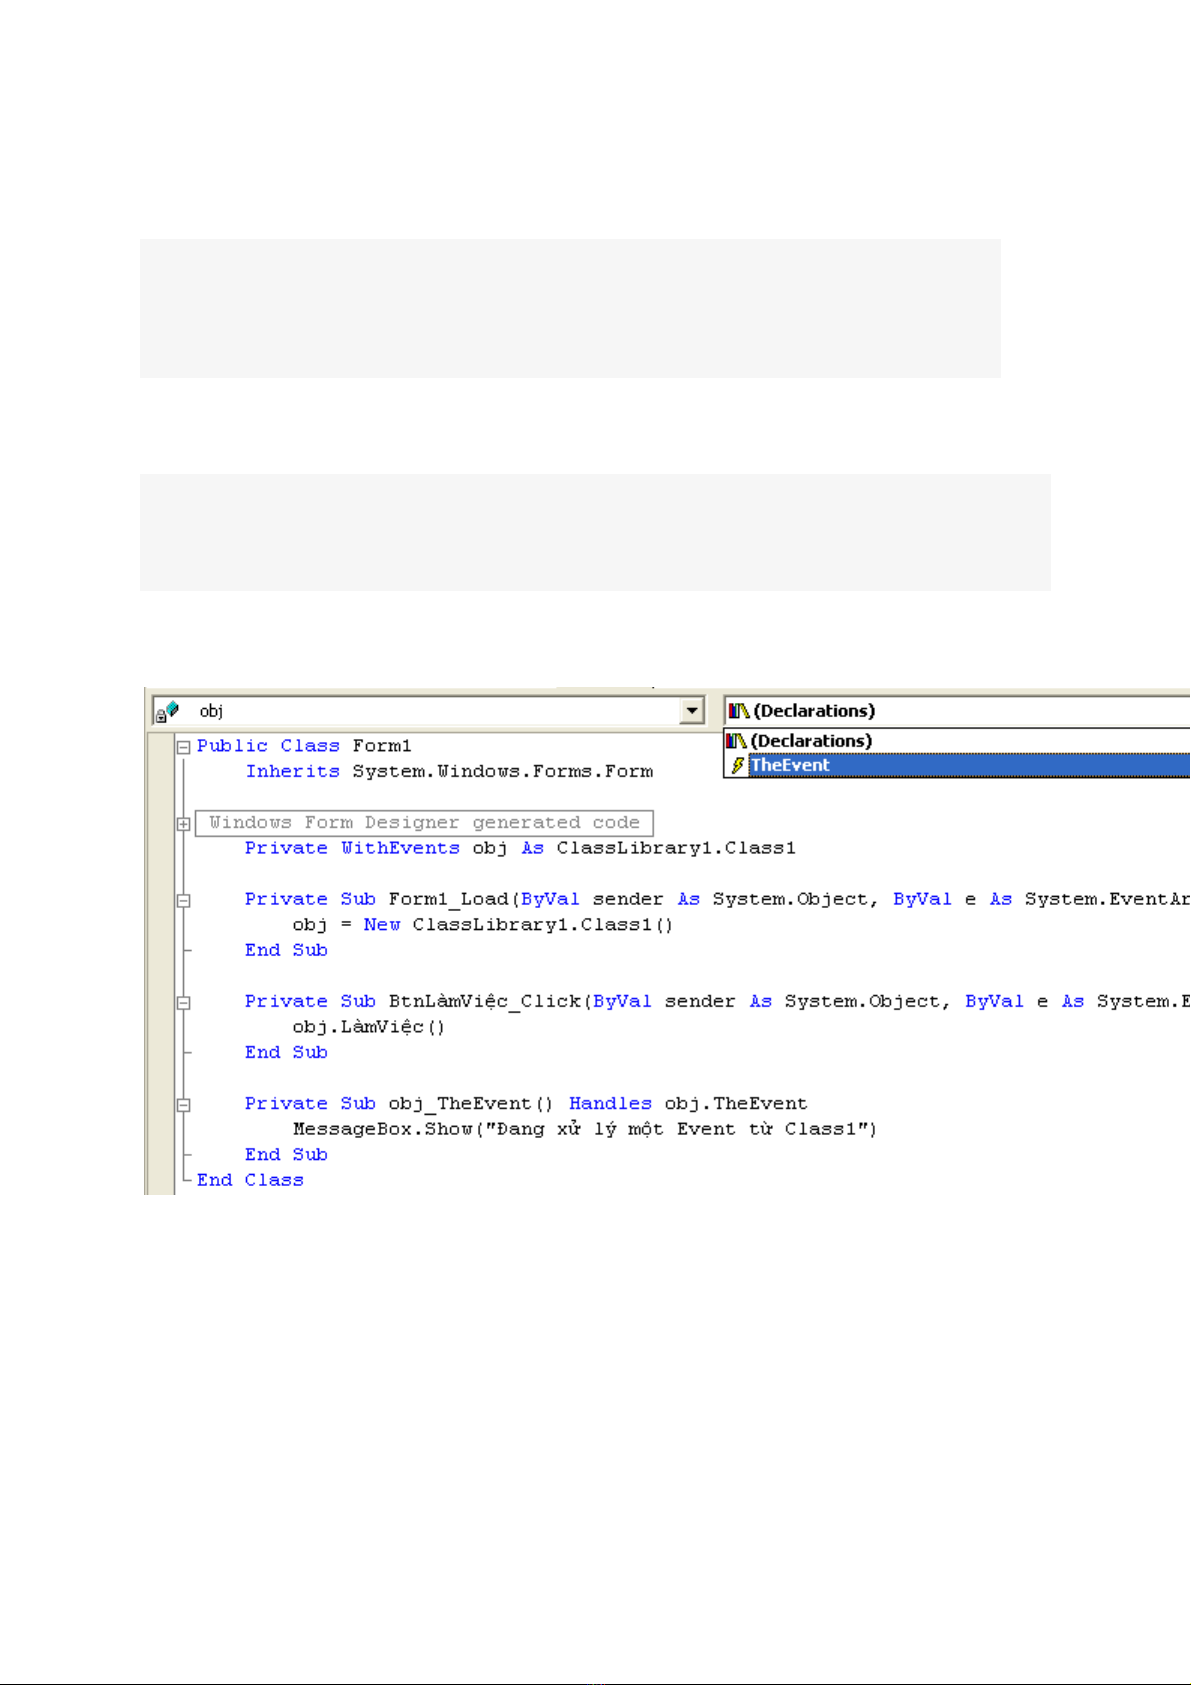Click the 'End Class' line
The width and height of the screenshot is (1191, 1685).
(250, 1180)
